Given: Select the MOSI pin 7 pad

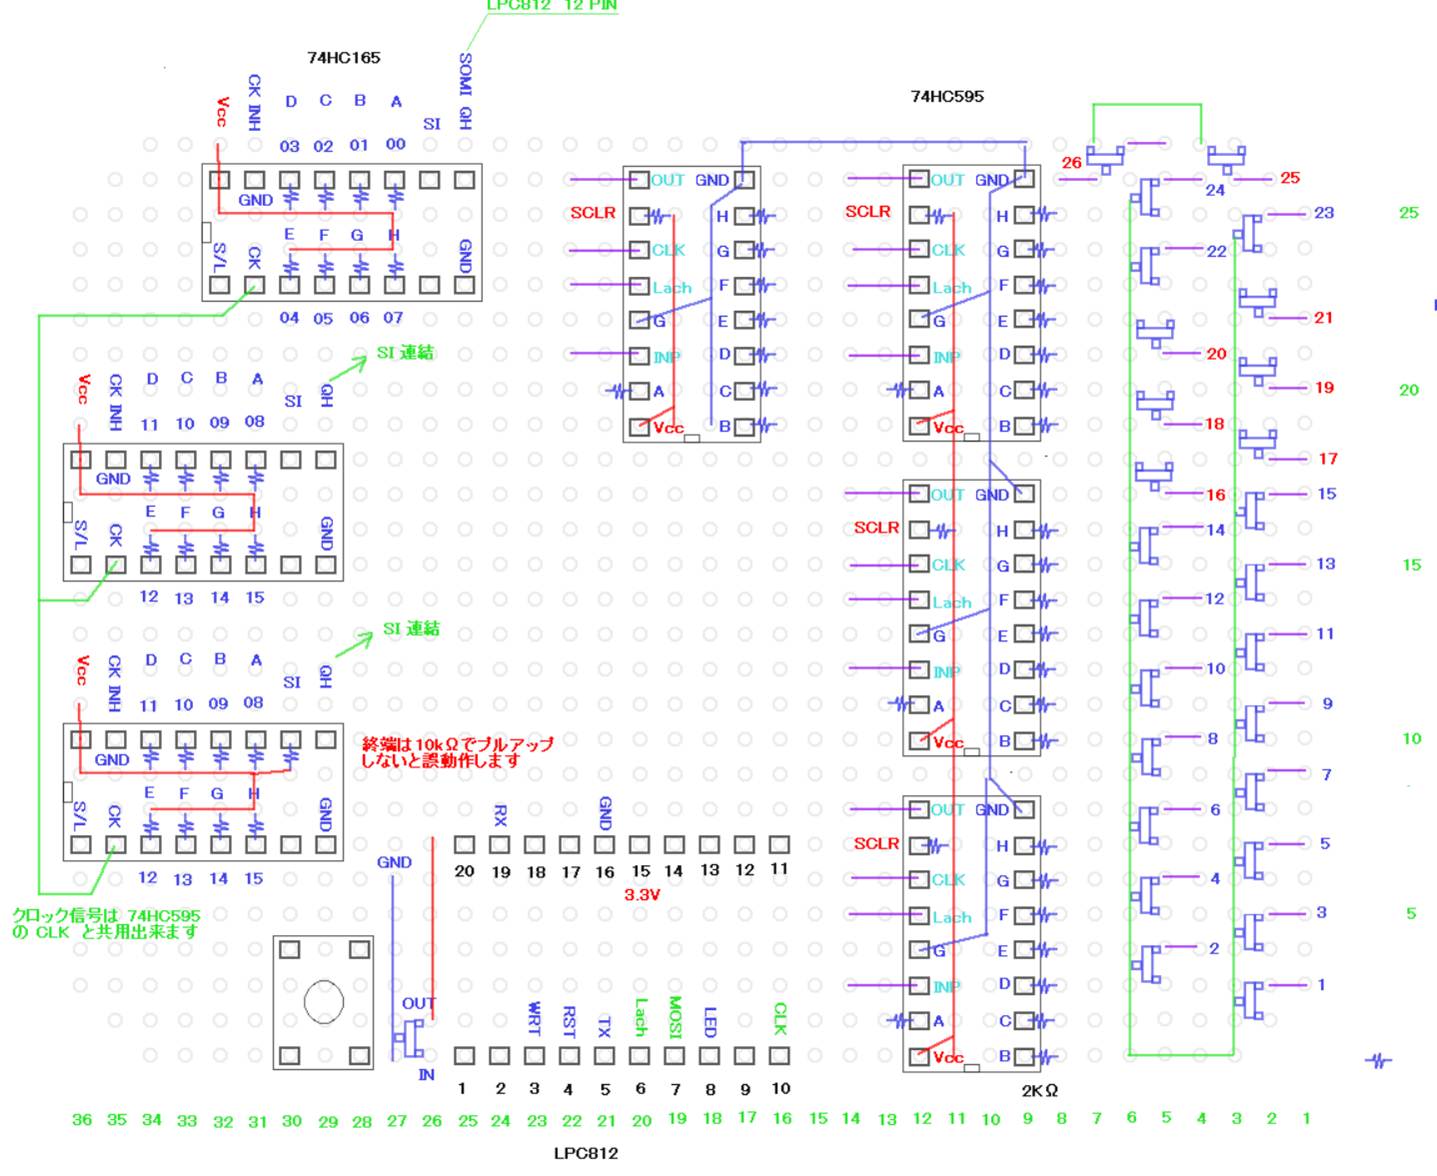Looking at the screenshot, I should [674, 1055].
